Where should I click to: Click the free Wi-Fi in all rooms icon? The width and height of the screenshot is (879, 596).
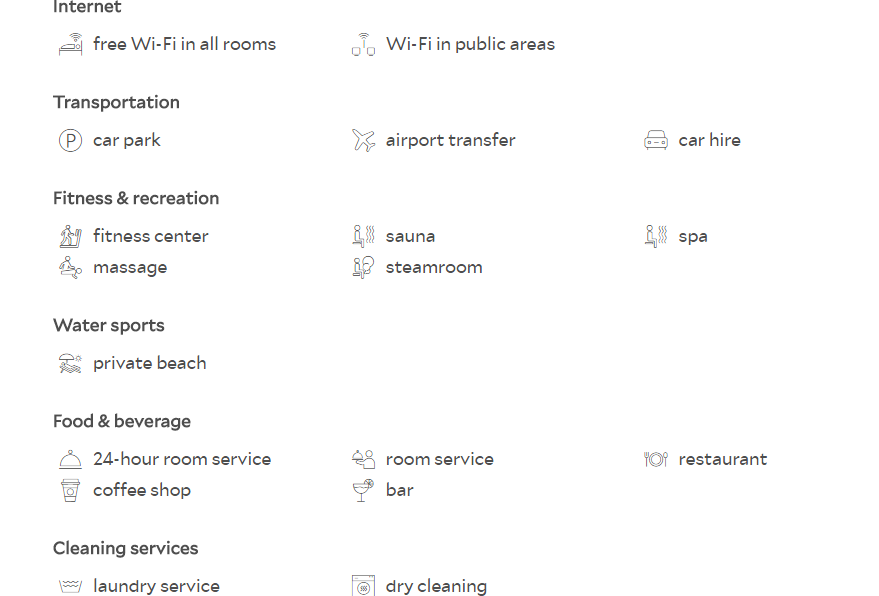(x=71, y=44)
